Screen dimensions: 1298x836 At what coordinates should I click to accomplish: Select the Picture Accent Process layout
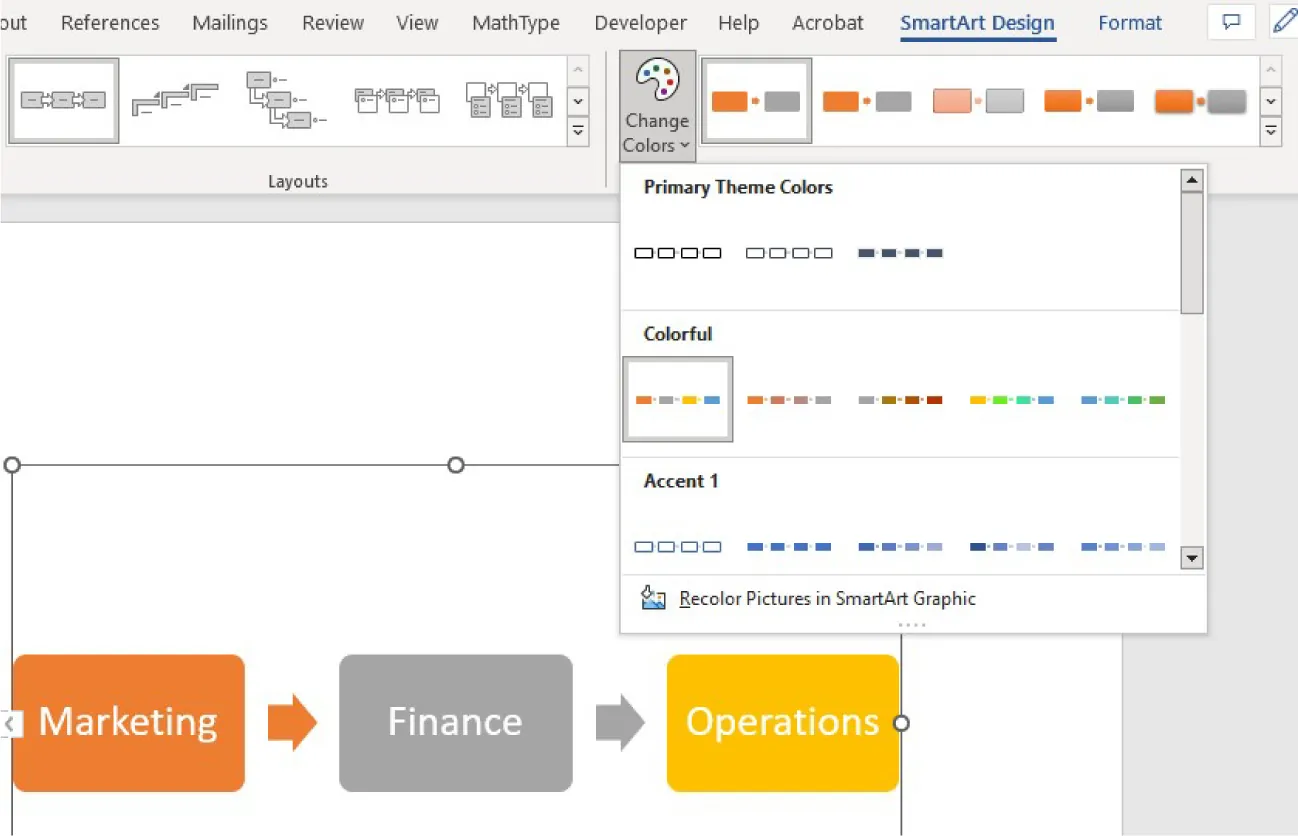click(396, 99)
